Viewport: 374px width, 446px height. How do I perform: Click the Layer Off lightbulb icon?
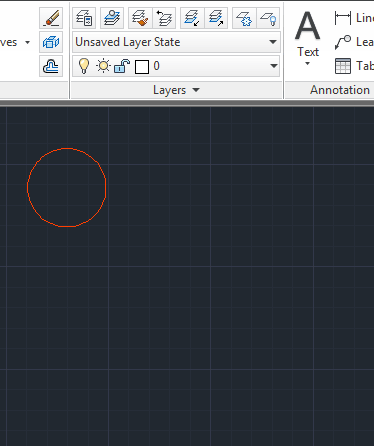(x=268, y=18)
